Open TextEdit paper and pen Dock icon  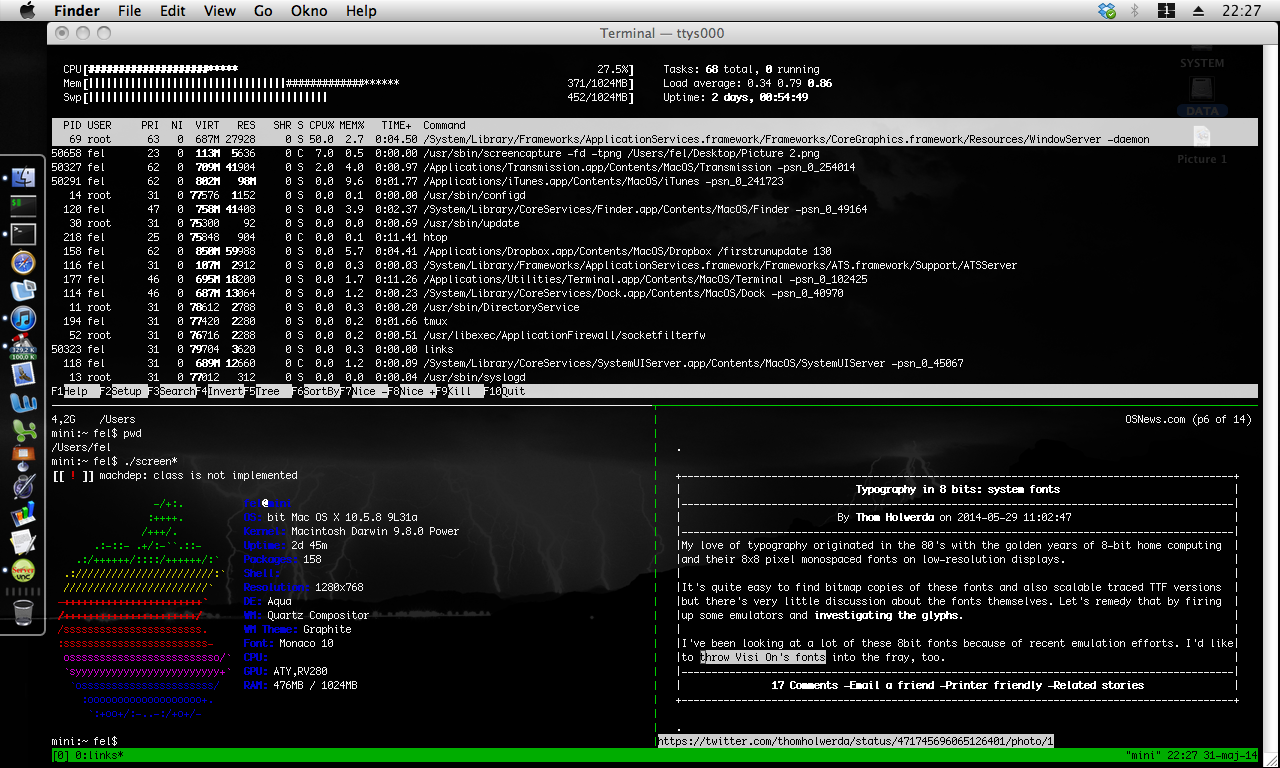[23, 544]
